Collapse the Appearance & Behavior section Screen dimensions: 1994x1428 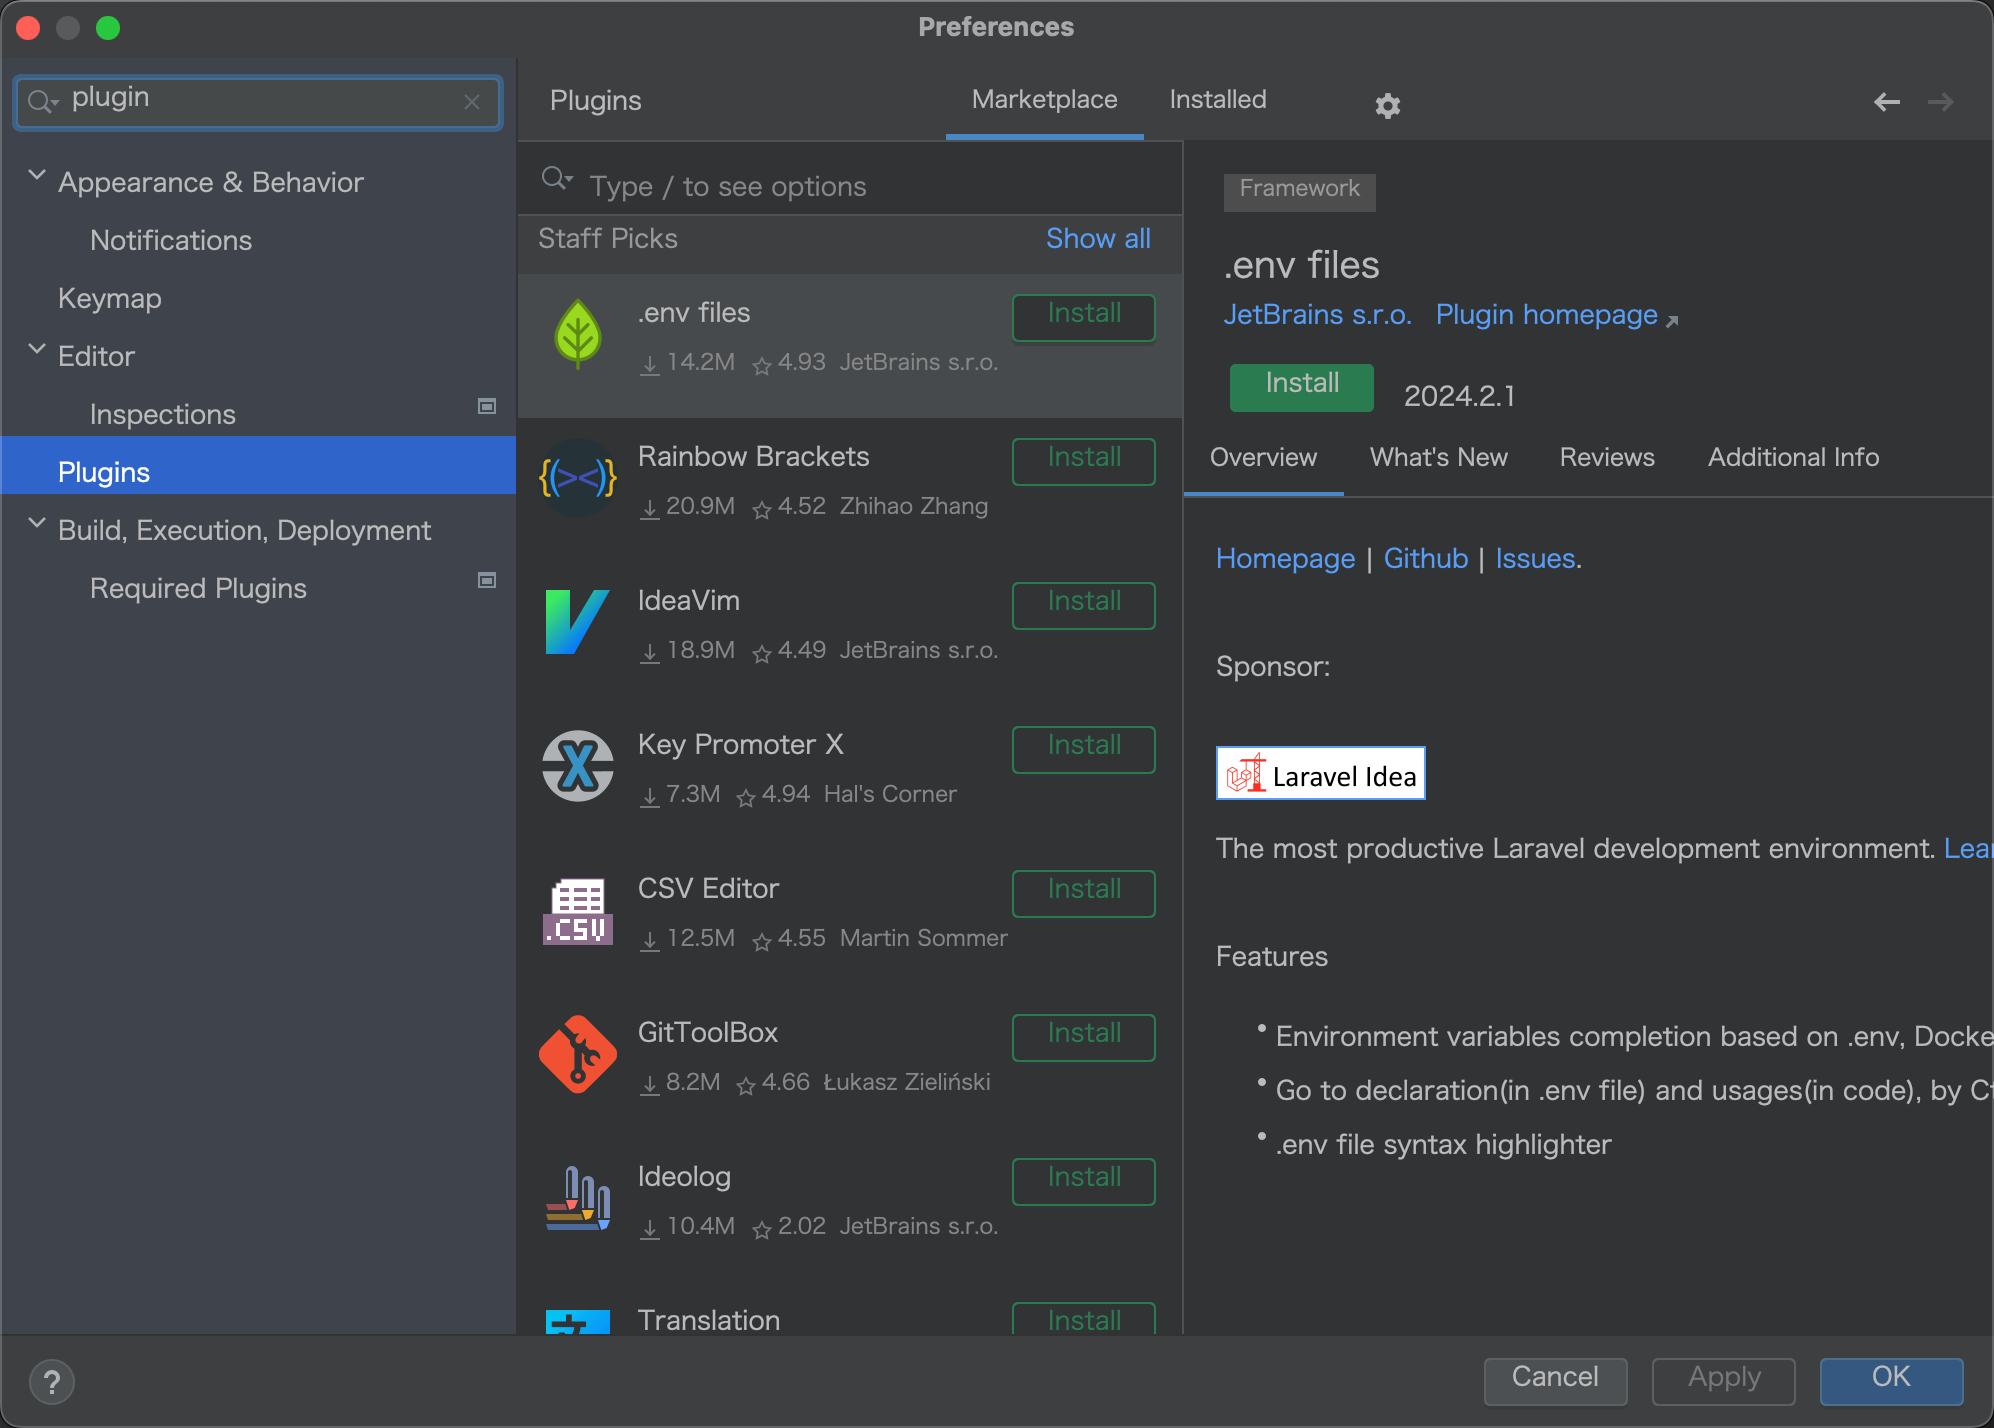click(x=37, y=176)
